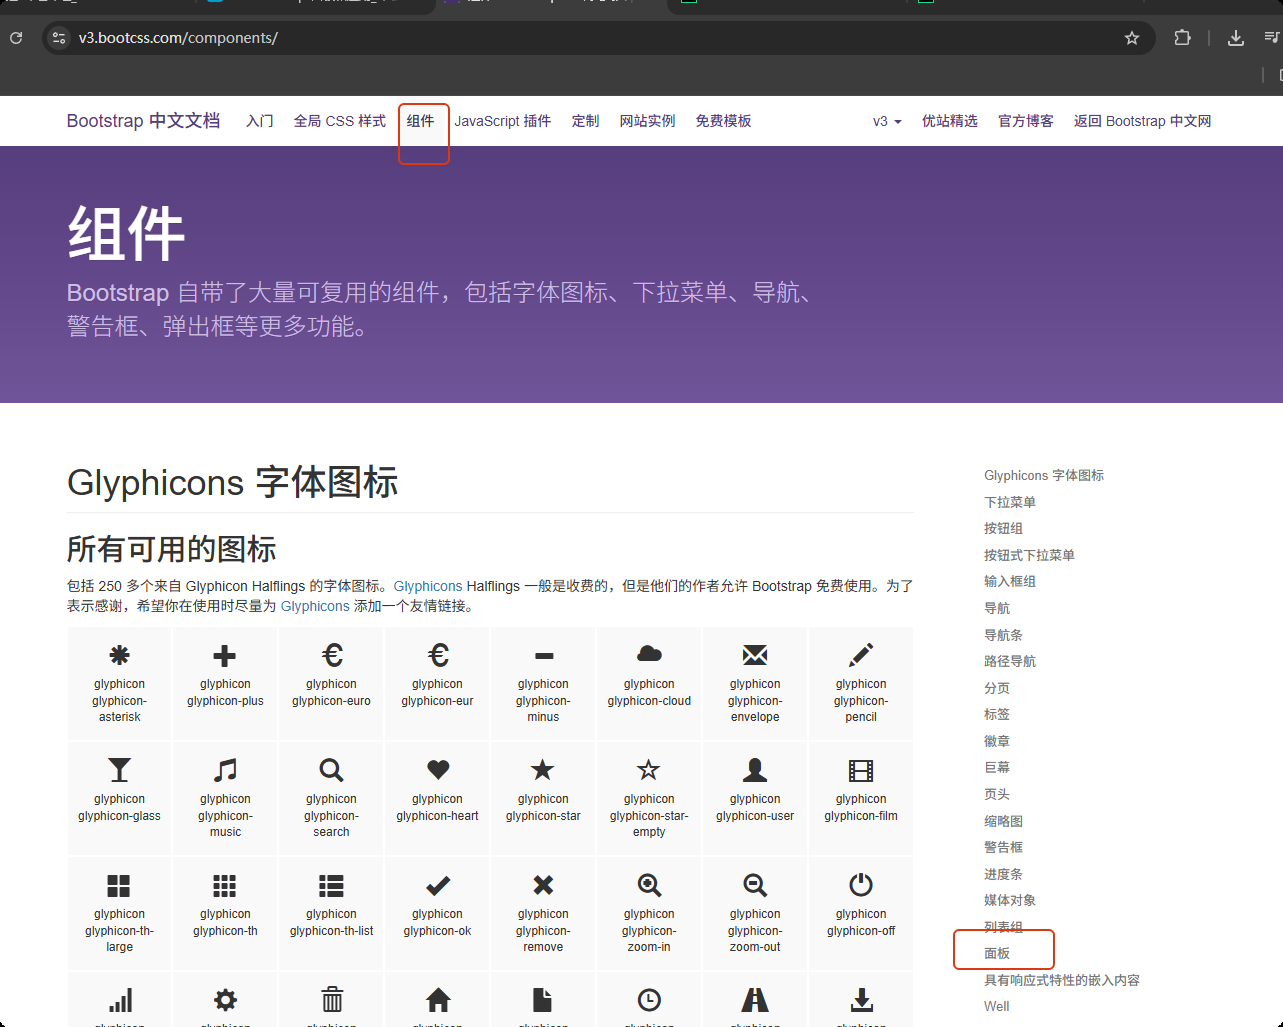This screenshot has width=1283, height=1027.
Task: Go to 具有响应式特性的嵌入内容 in sidebar
Action: point(1062,980)
